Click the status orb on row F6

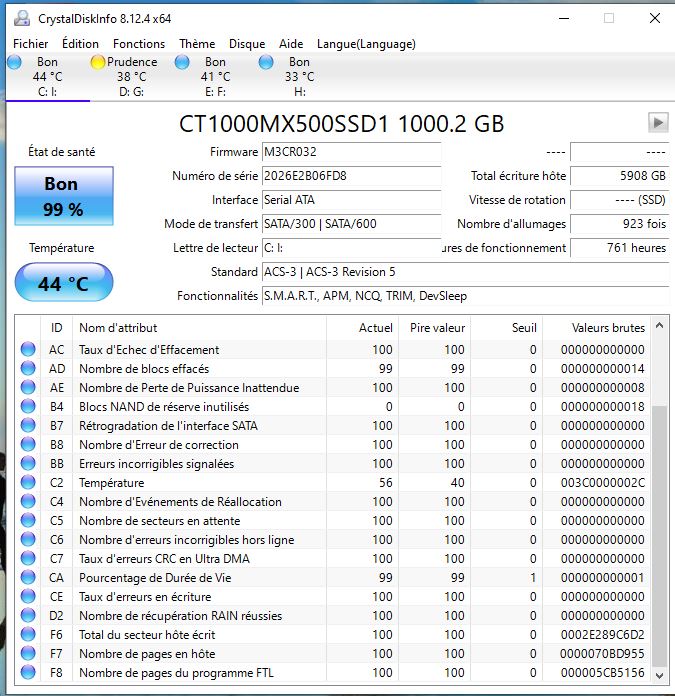coord(28,635)
